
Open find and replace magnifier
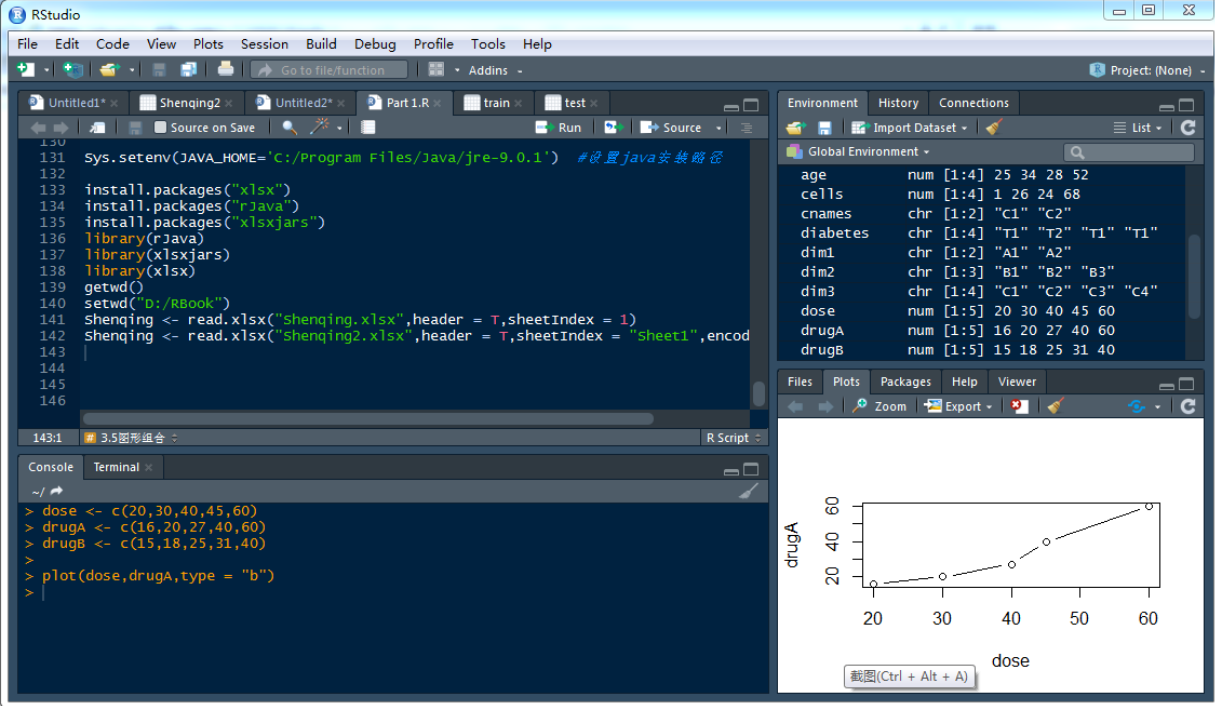(289, 127)
